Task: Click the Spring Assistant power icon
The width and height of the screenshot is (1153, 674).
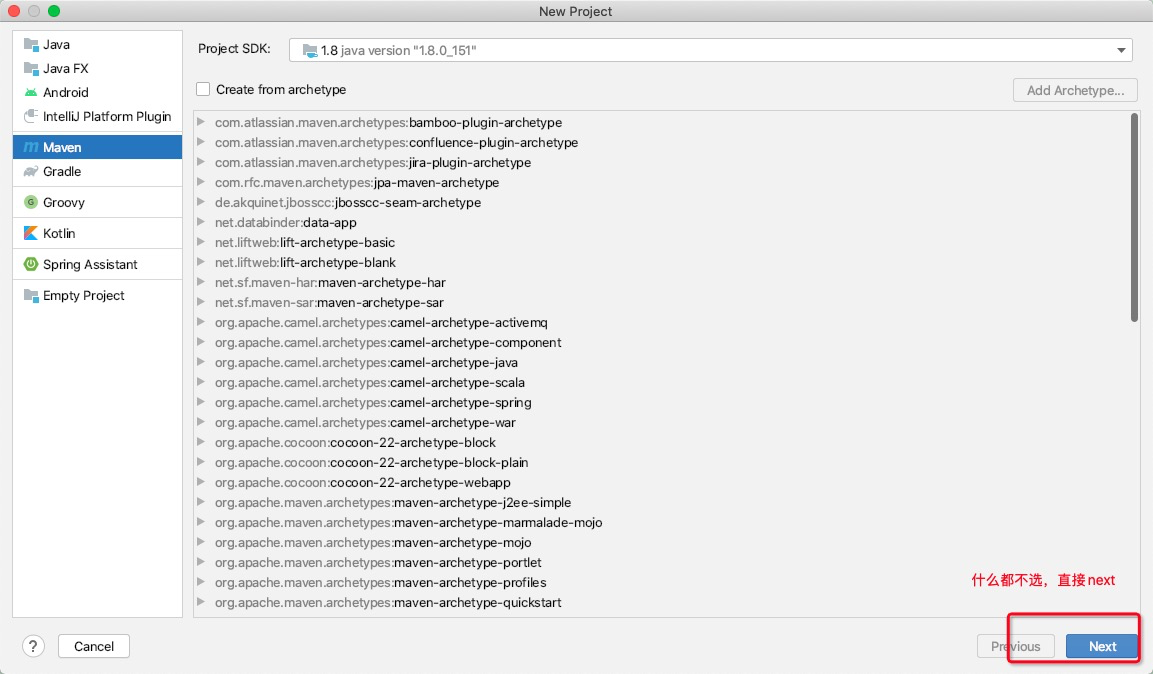Action: pos(31,264)
